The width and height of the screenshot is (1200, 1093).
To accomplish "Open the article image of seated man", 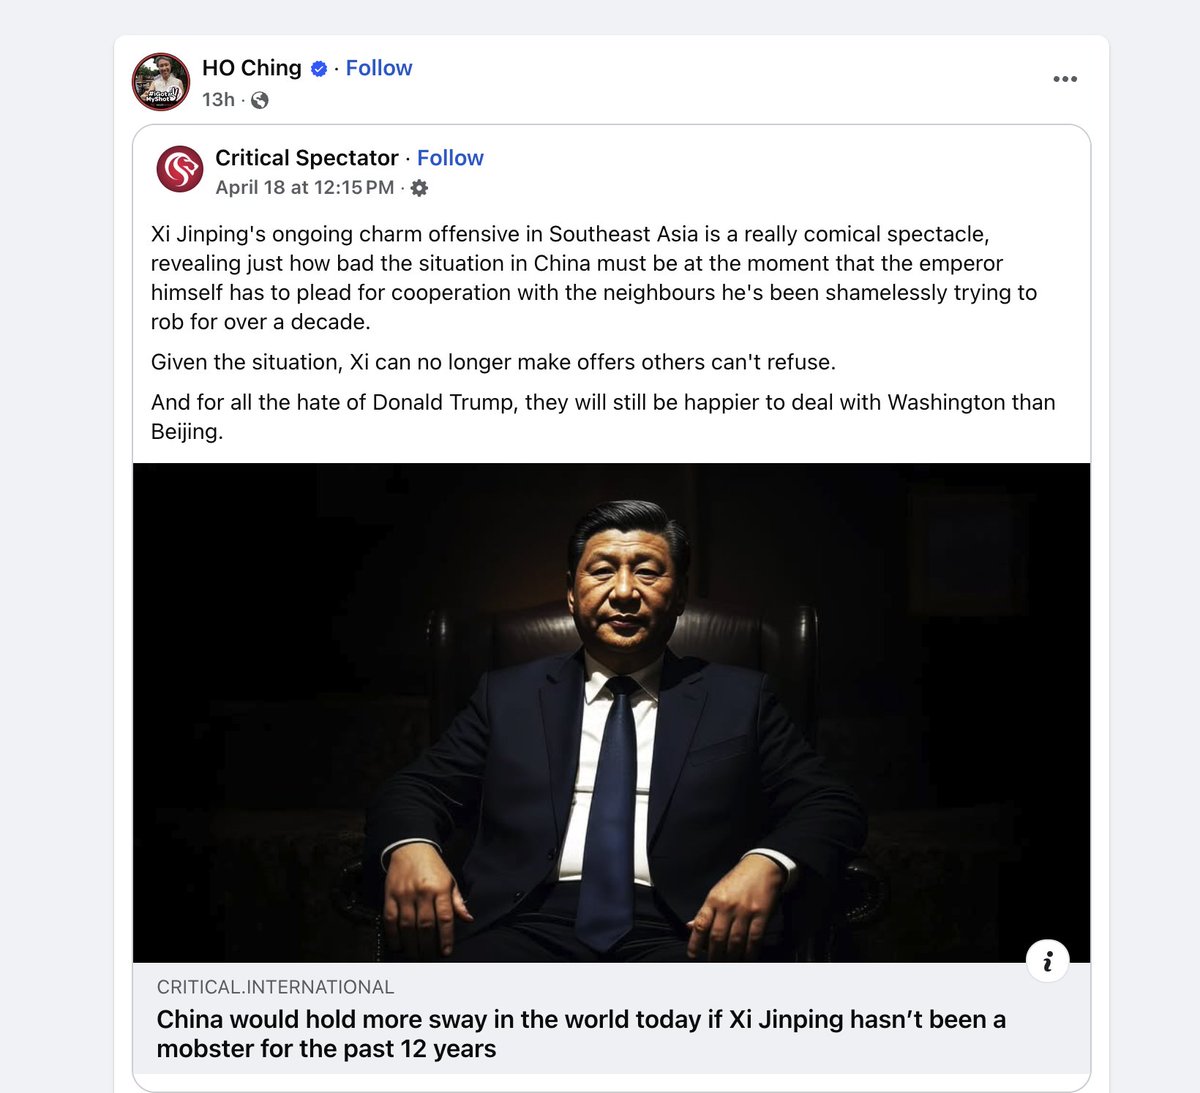I will 611,713.
